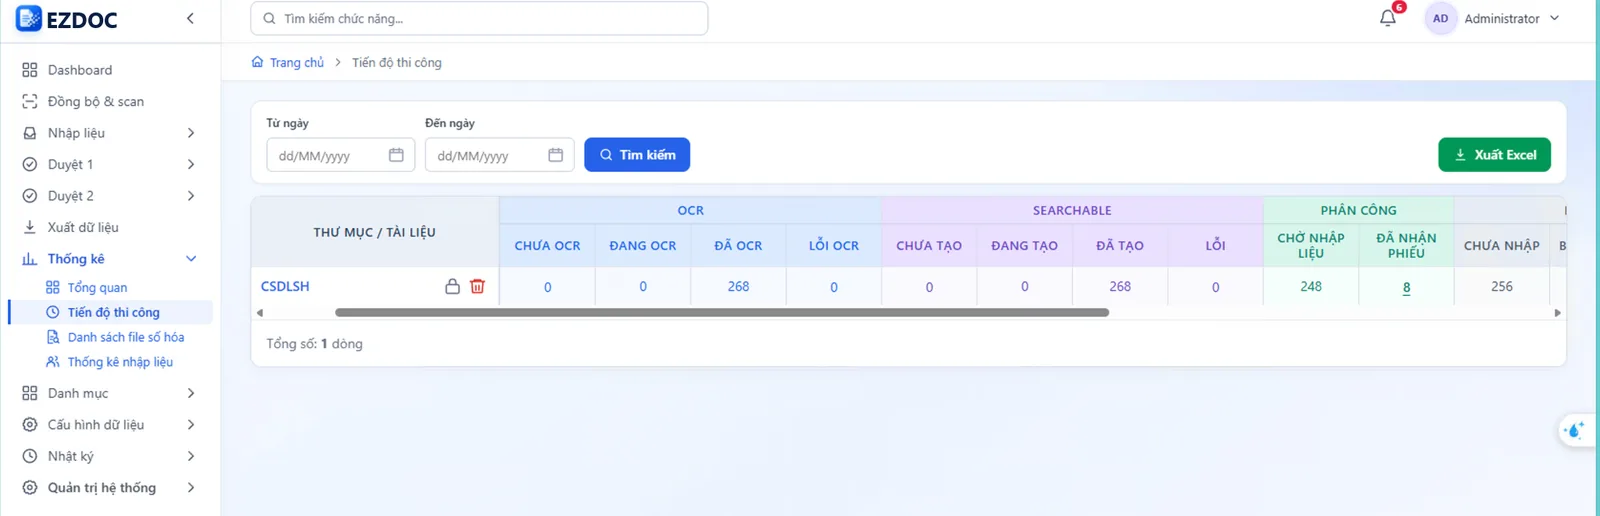
Task: Click the Thống kê chart icon
Action: click(x=30, y=259)
